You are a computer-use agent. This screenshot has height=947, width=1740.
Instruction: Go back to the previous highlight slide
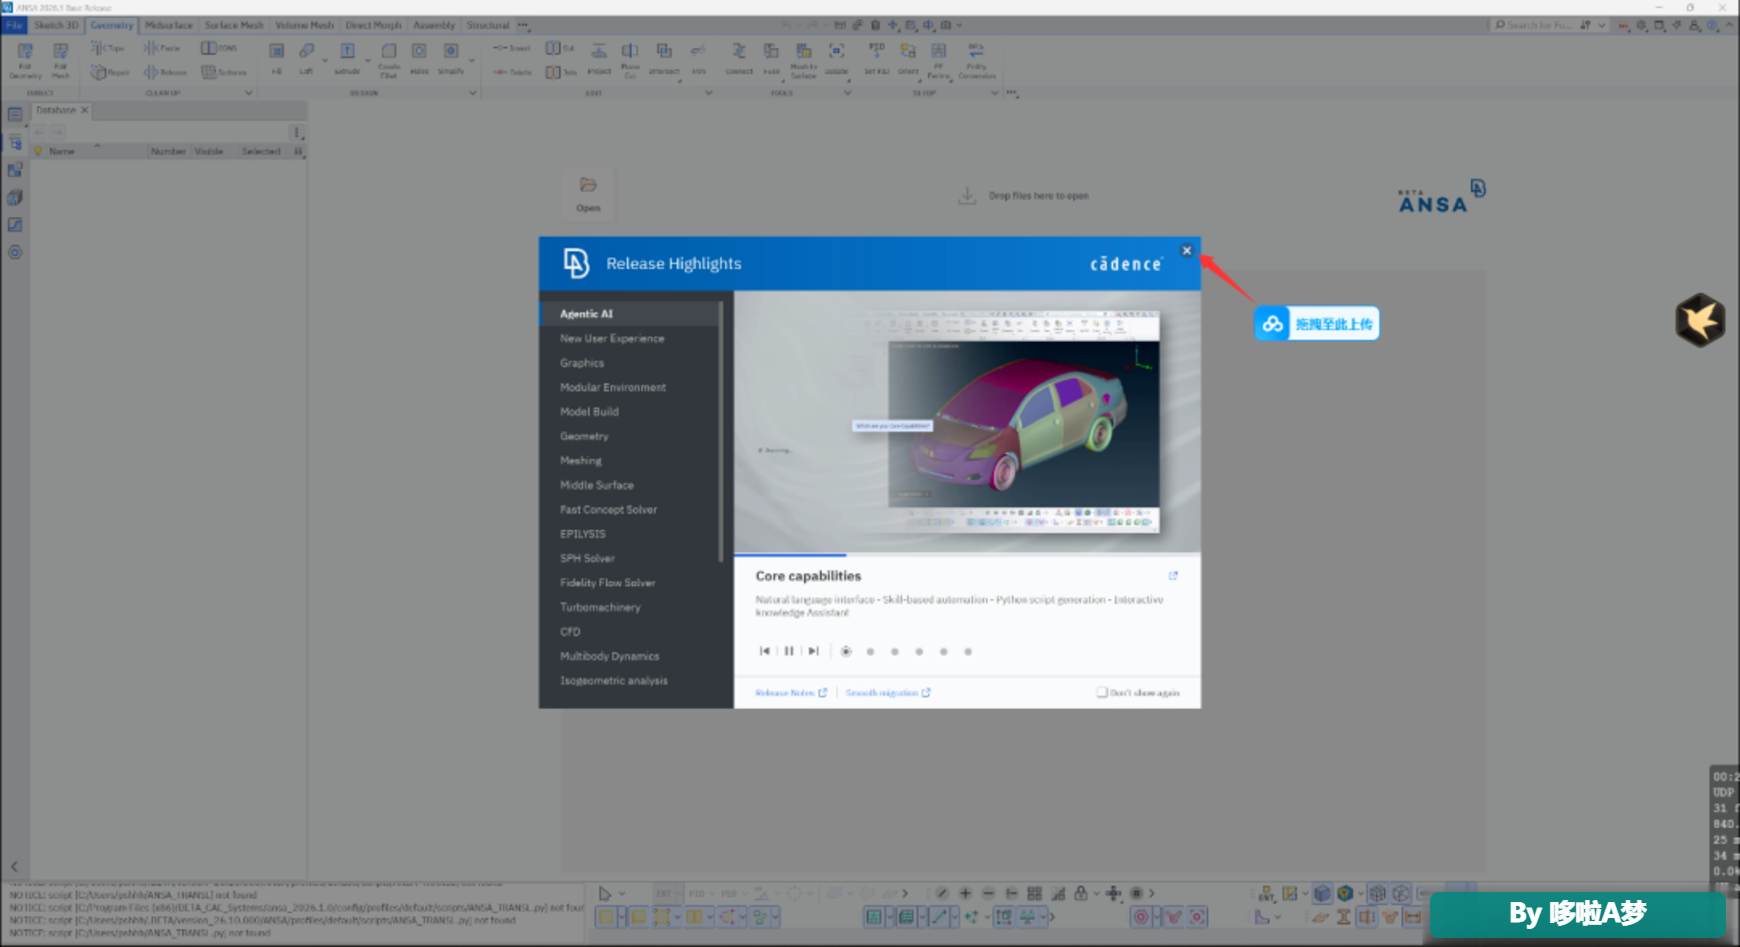pos(765,651)
